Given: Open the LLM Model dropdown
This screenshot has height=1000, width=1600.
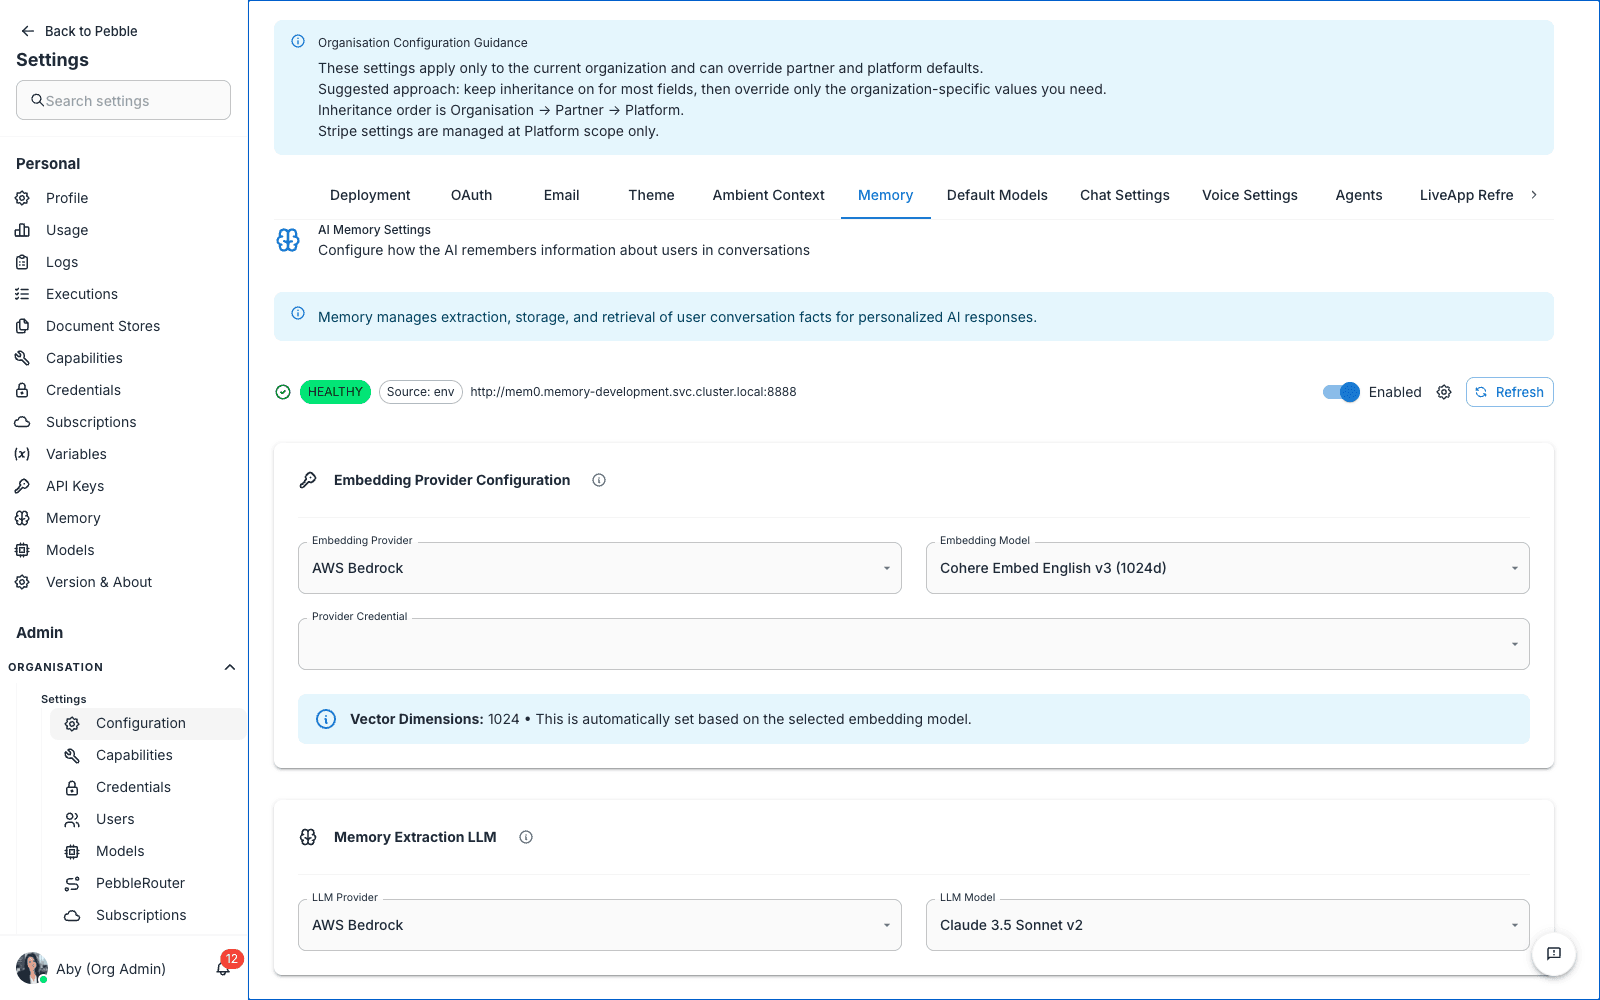Looking at the screenshot, I should pyautogui.click(x=1228, y=925).
